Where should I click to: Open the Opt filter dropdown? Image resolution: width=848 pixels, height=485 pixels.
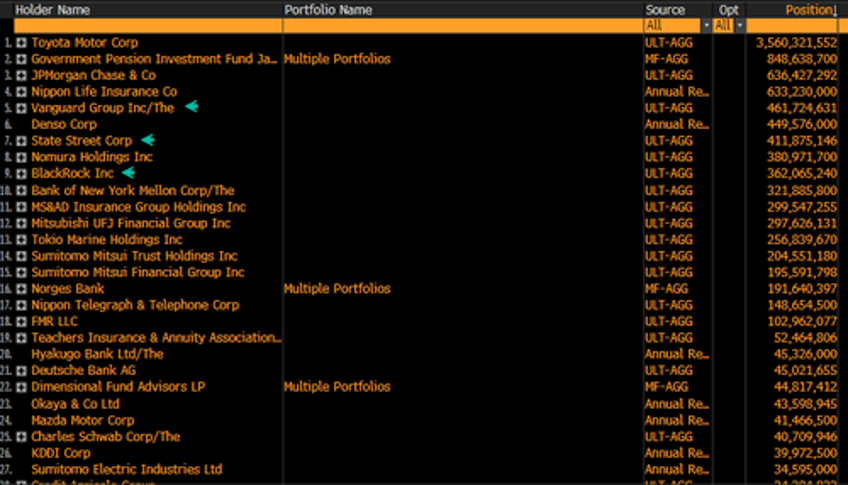[739, 25]
